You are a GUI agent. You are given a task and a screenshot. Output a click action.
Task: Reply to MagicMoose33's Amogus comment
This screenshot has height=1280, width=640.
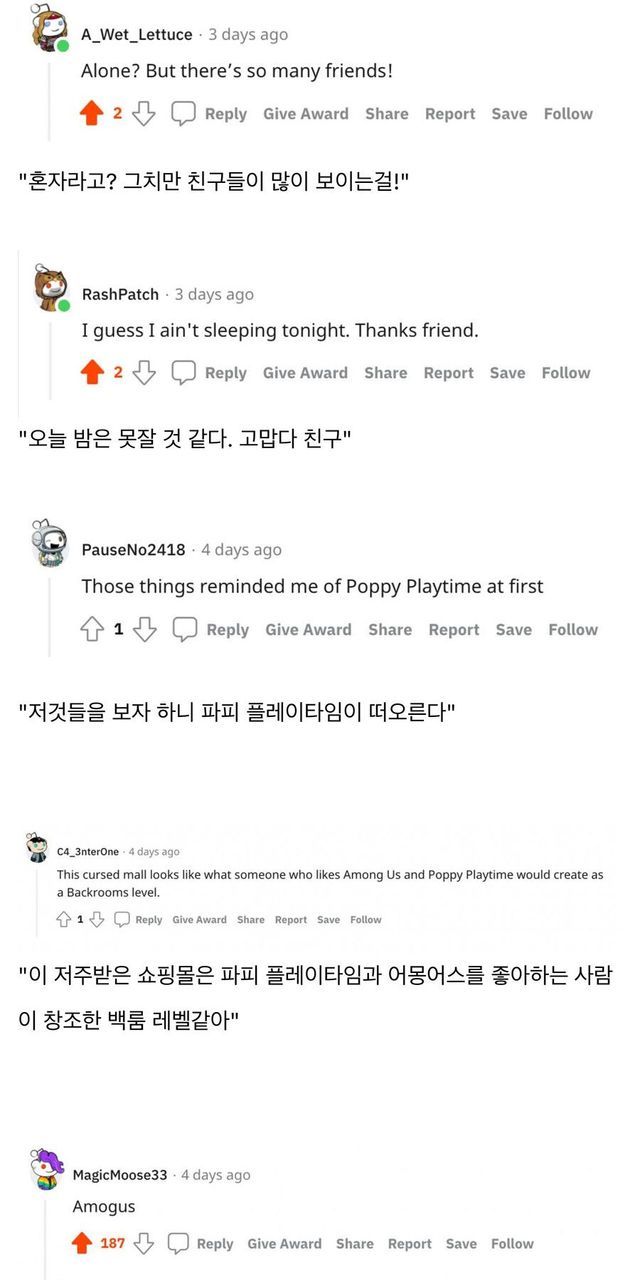click(x=214, y=1244)
